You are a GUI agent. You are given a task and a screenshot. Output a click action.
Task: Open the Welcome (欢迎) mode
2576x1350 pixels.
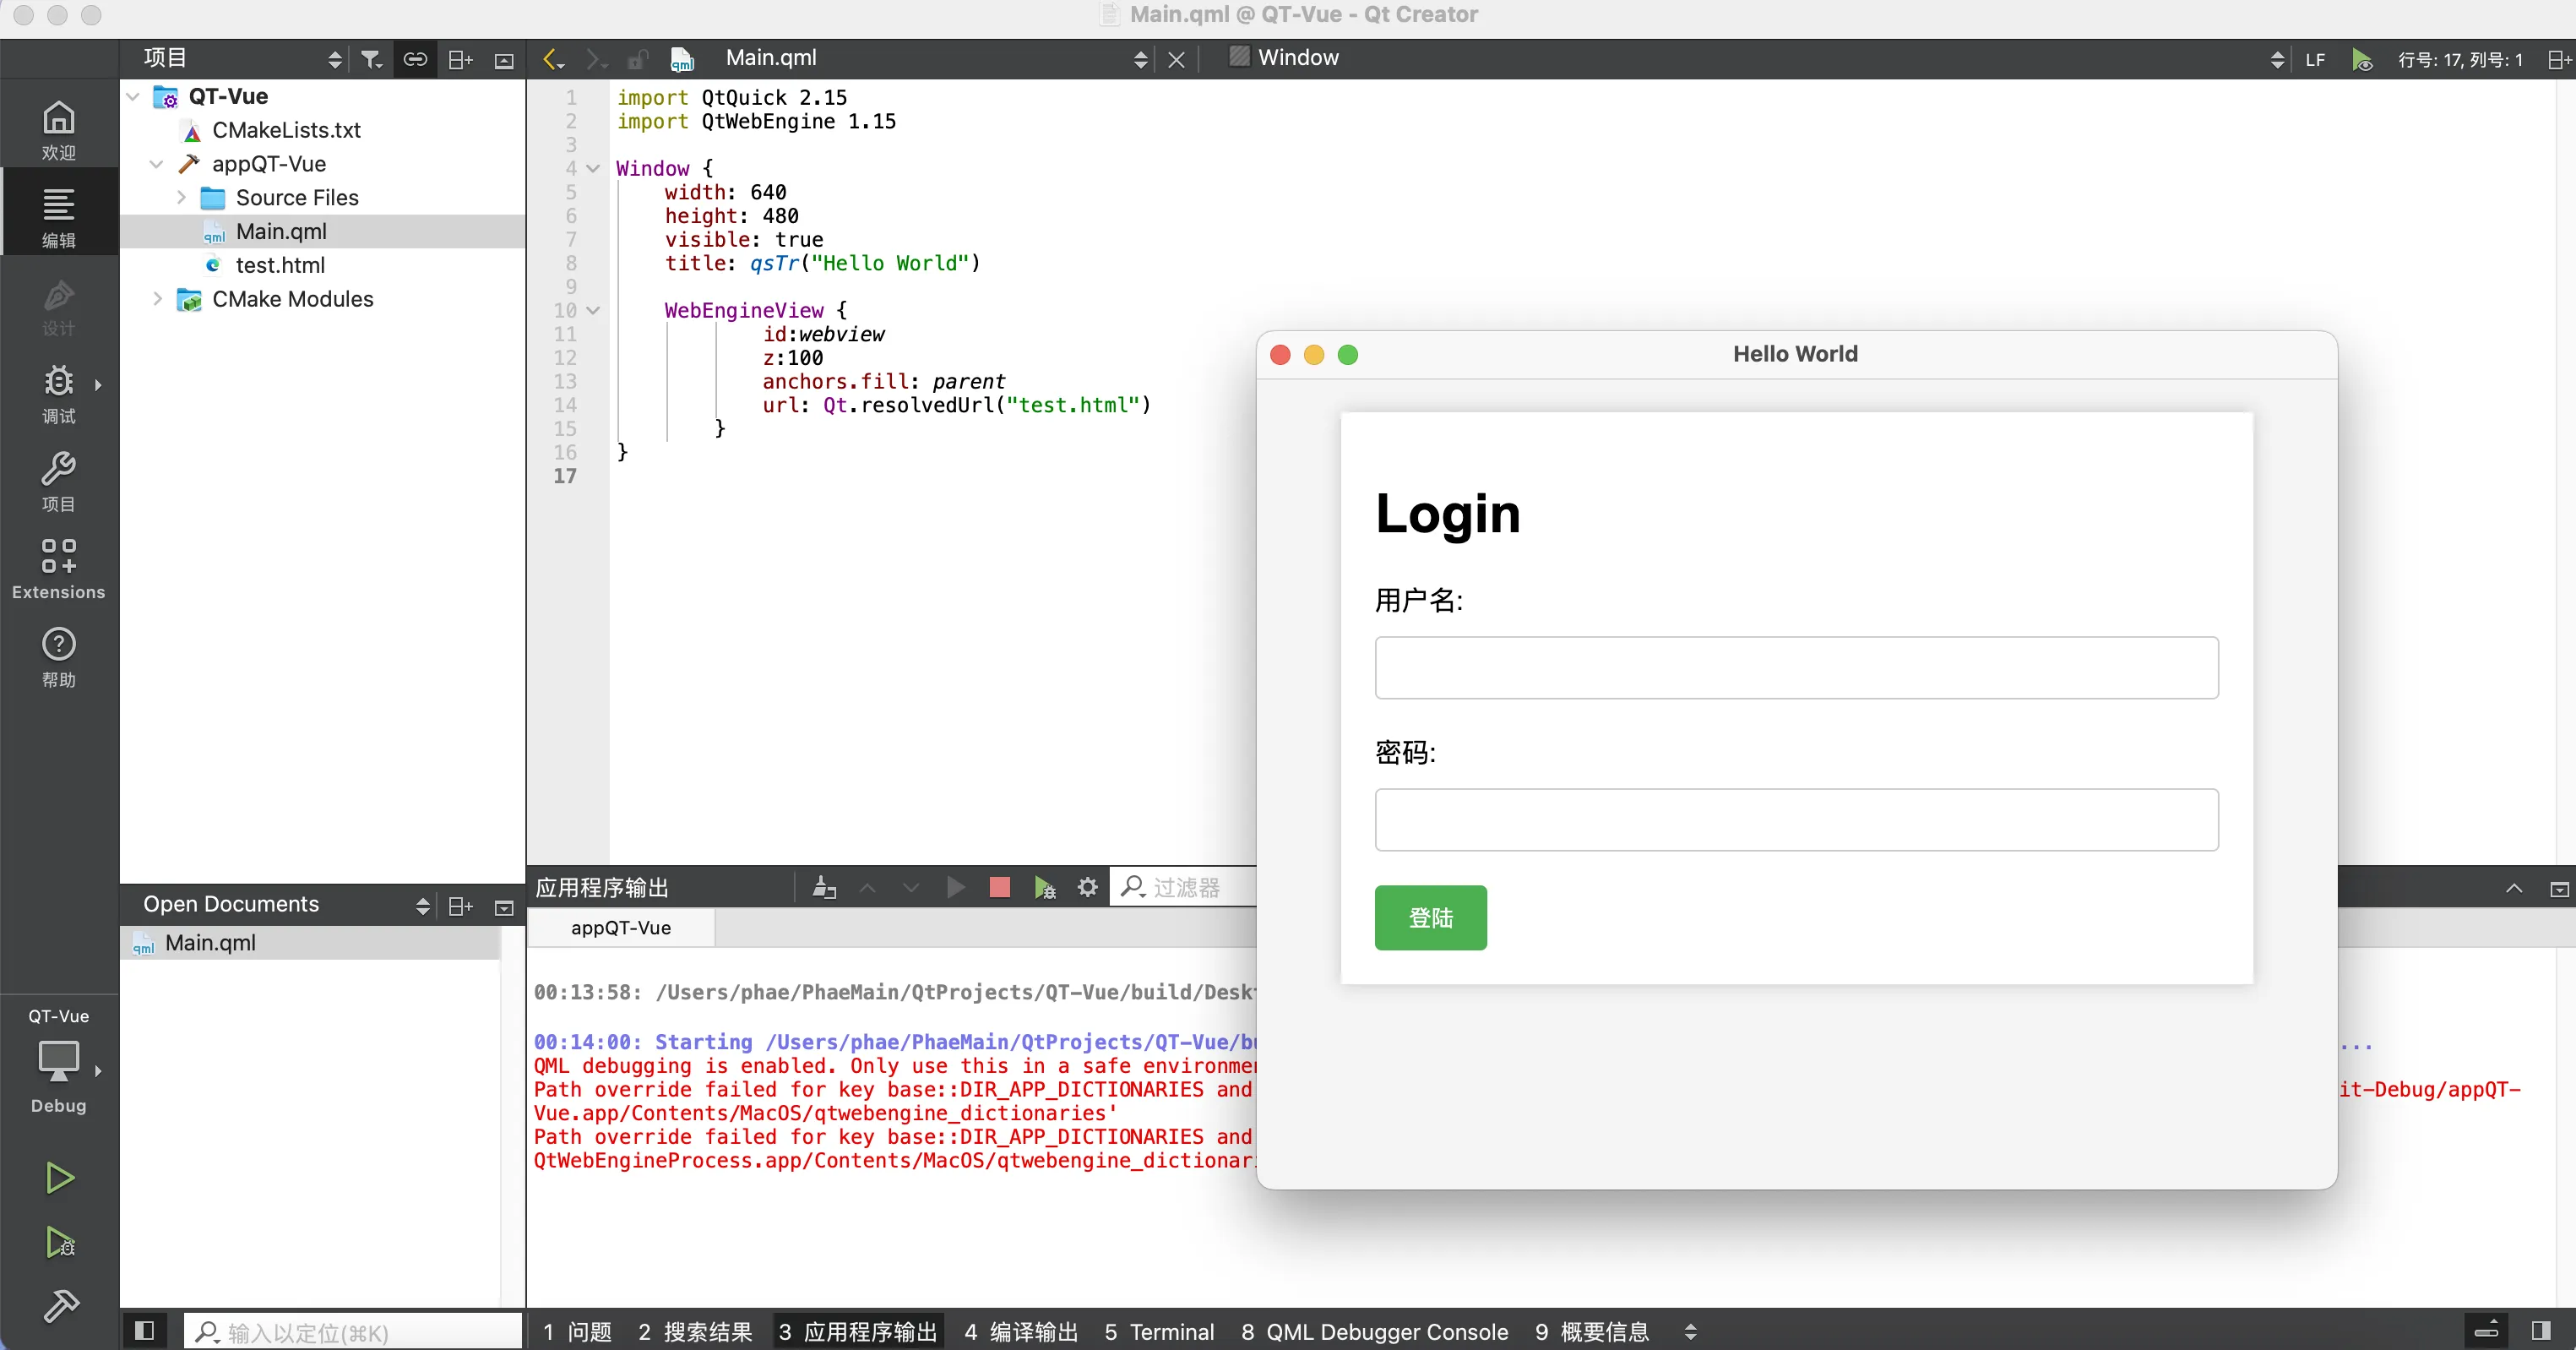(58, 130)
